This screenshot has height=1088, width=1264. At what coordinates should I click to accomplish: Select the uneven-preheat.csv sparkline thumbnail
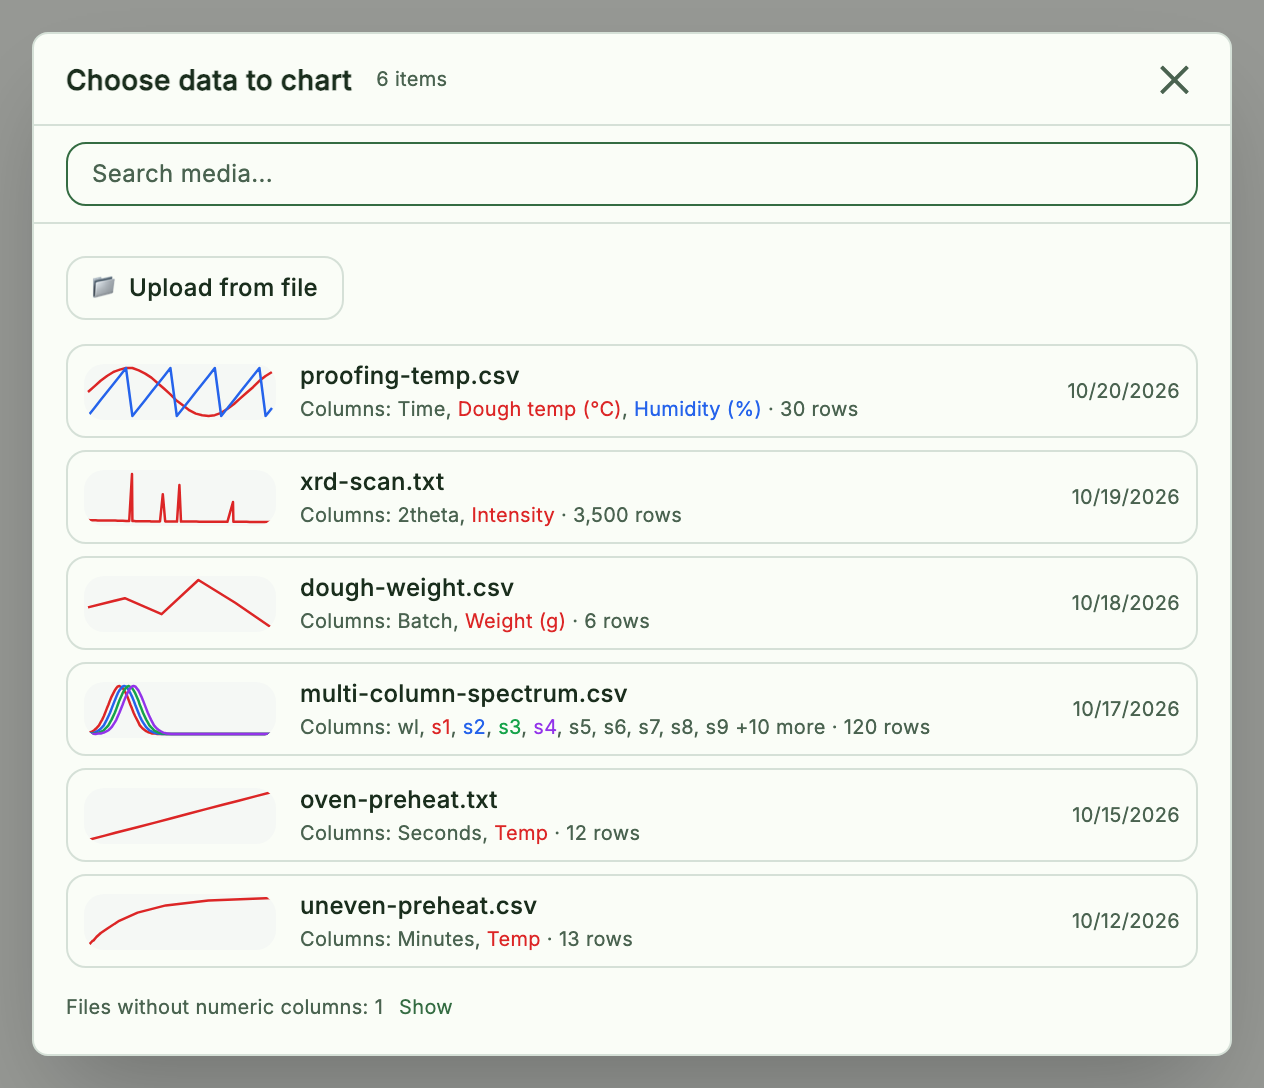coord(180,921)
